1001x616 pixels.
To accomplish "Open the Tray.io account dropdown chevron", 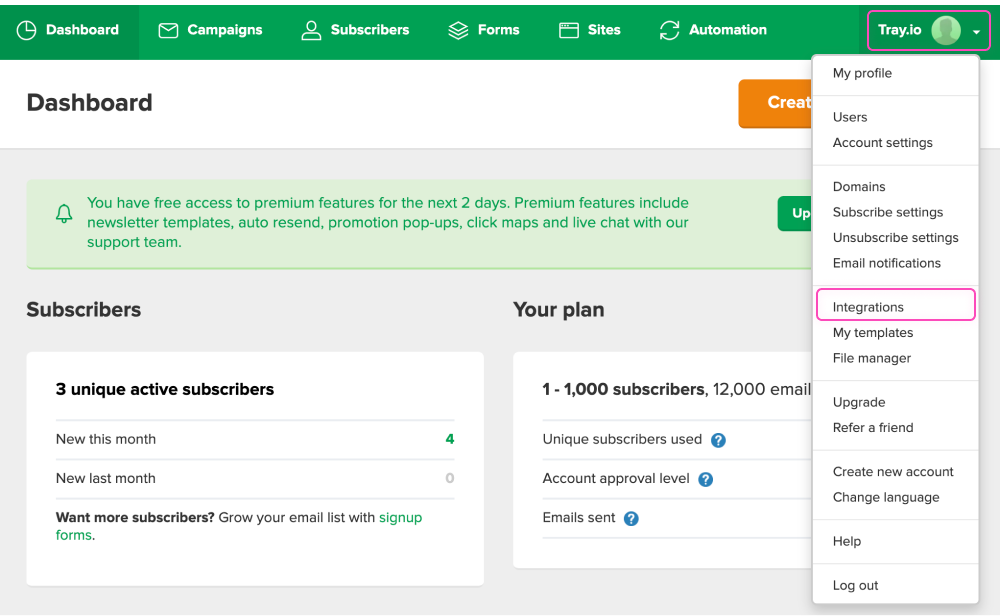I will pos(976,31).
